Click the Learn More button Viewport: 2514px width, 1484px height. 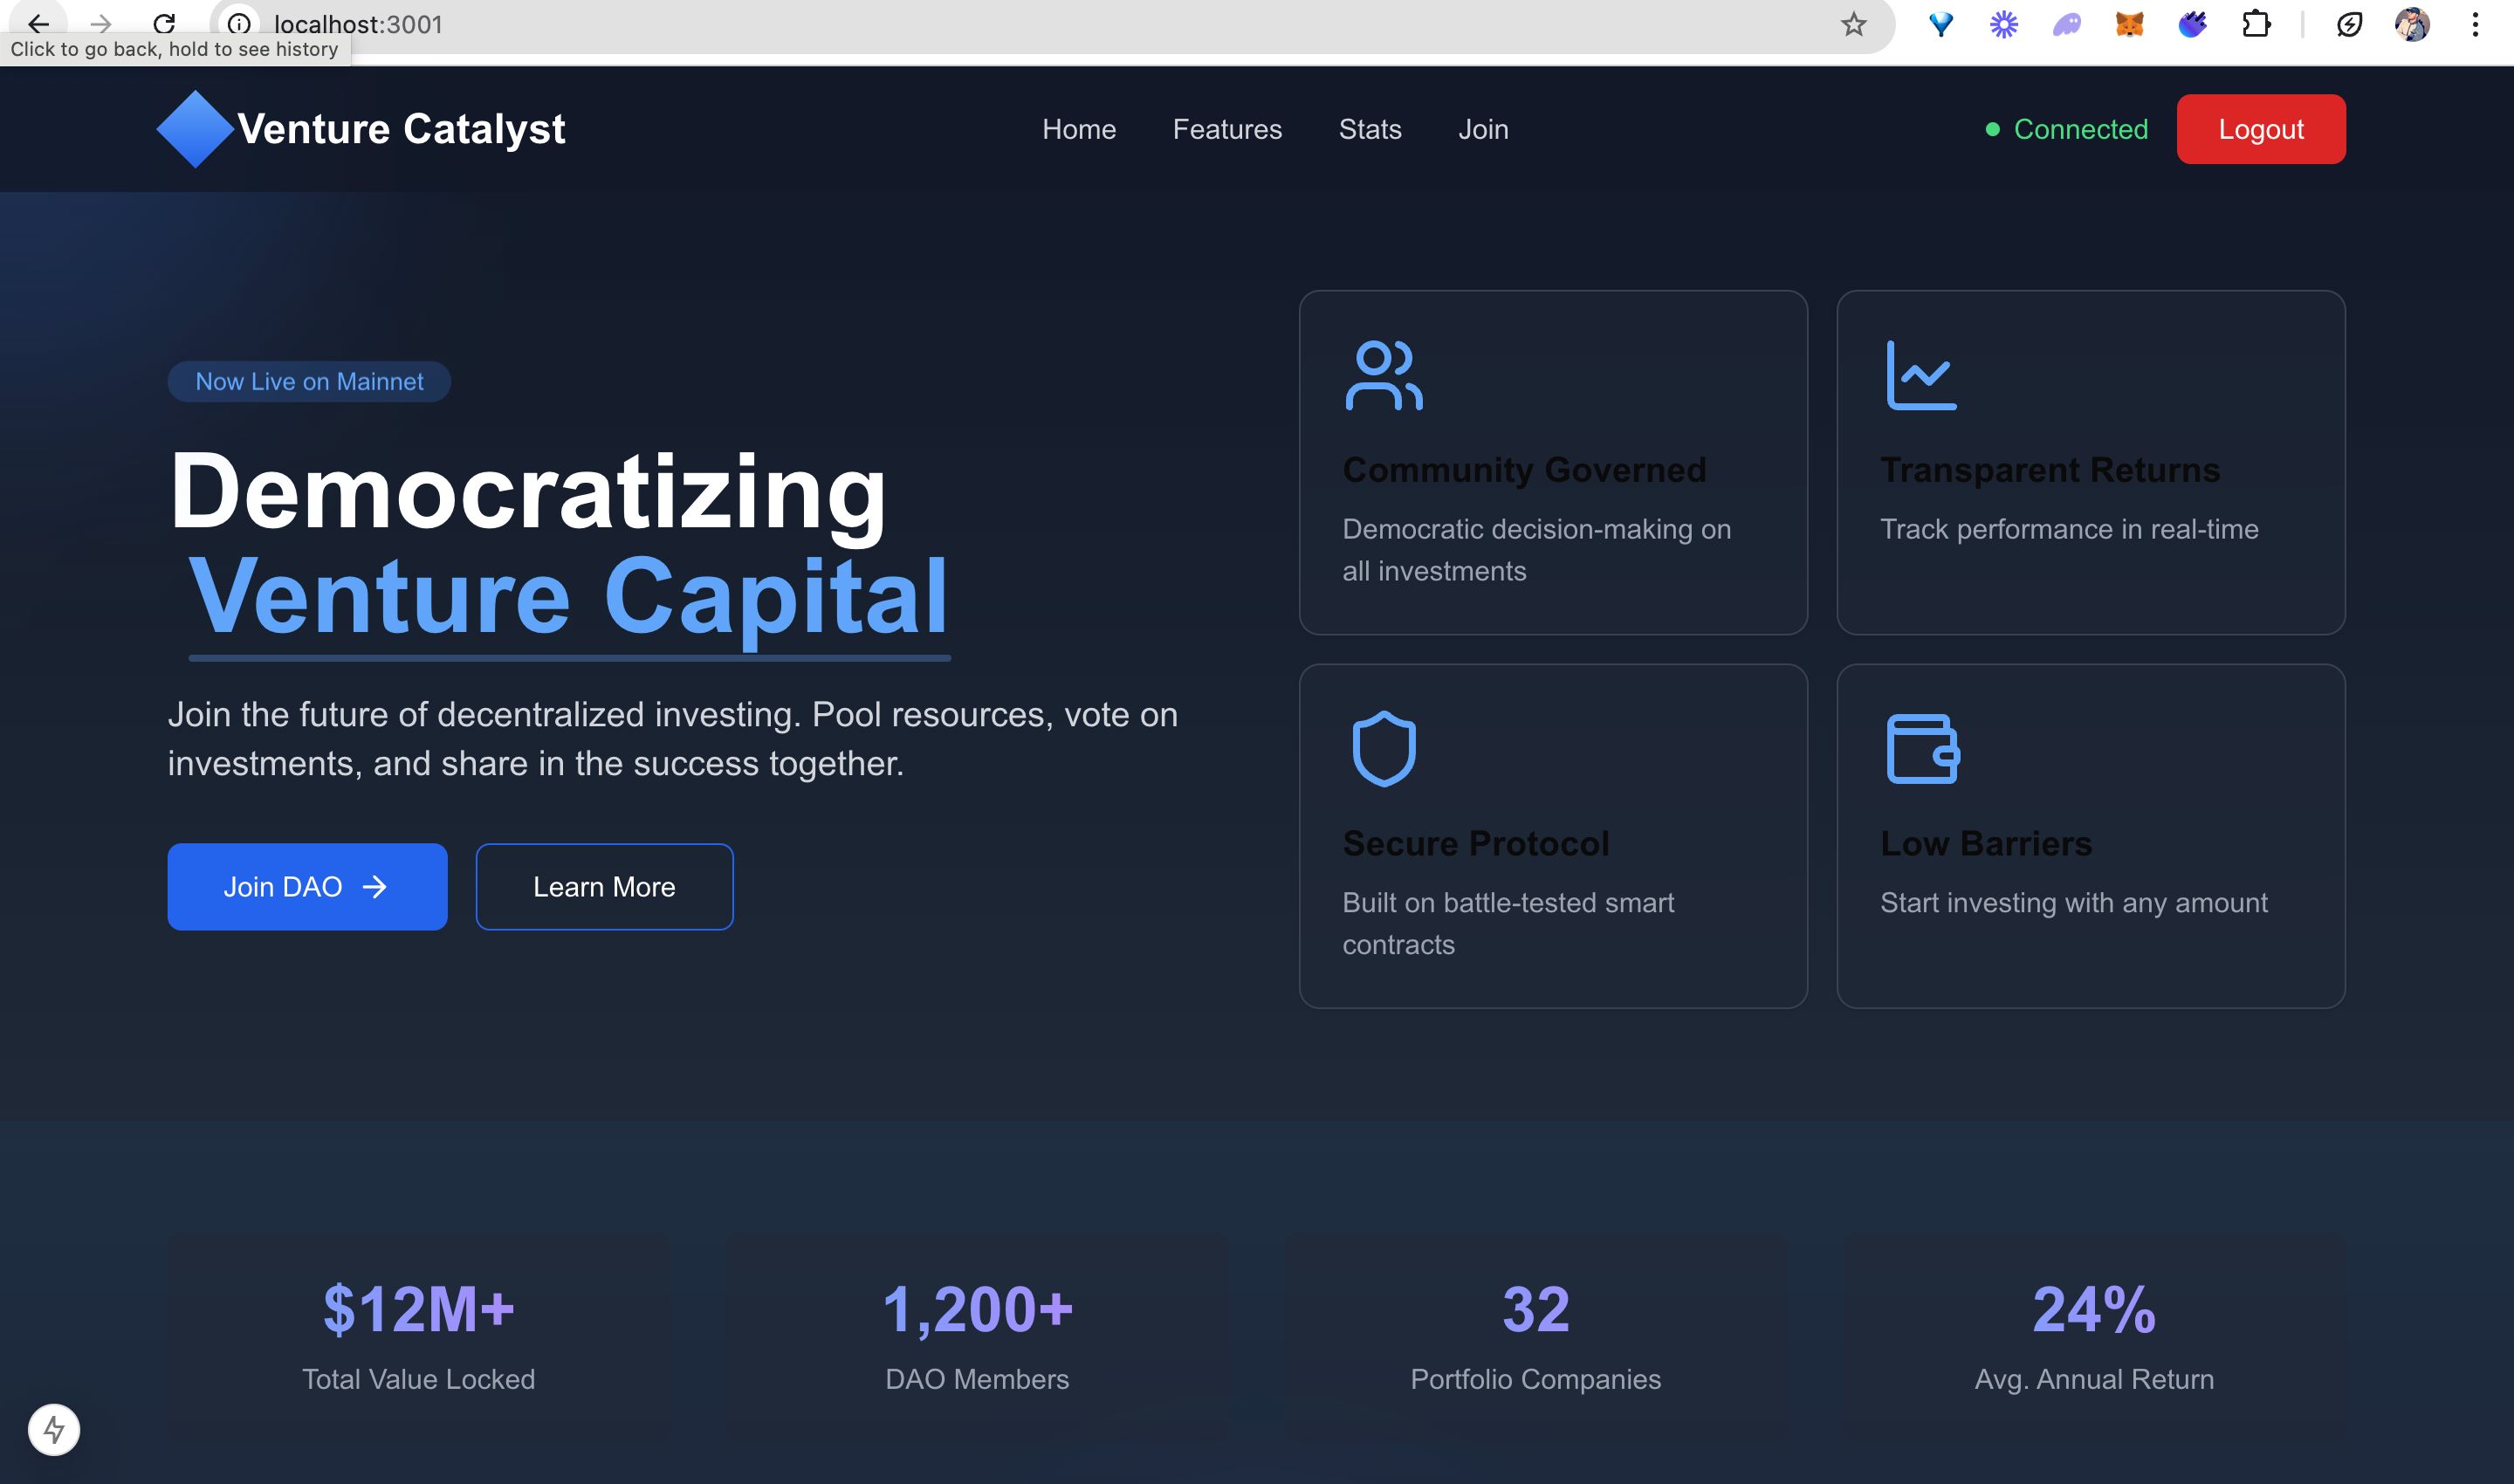pos(604,887)
